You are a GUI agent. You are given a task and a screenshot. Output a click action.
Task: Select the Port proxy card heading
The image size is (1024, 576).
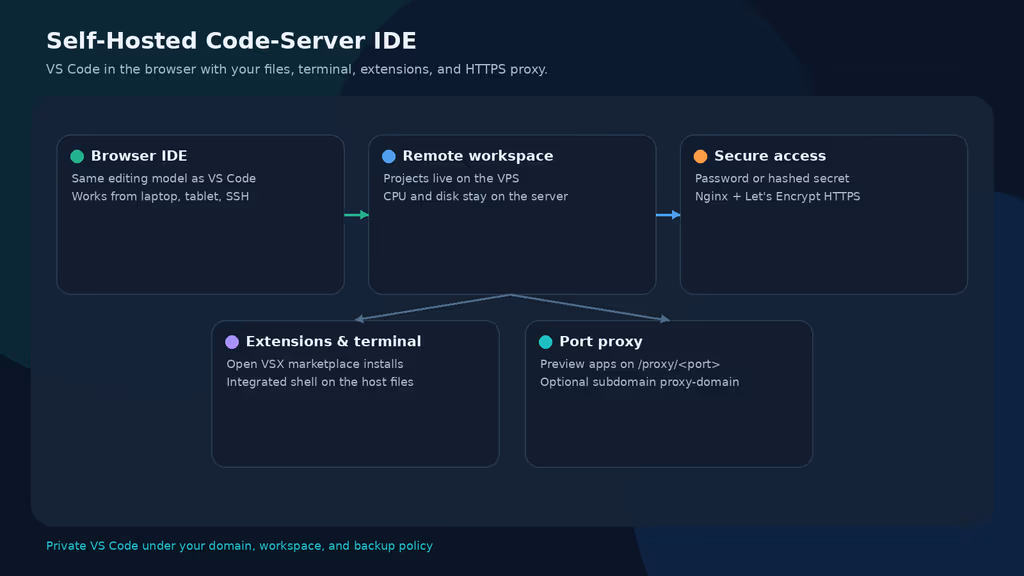[x=601, y=342]
